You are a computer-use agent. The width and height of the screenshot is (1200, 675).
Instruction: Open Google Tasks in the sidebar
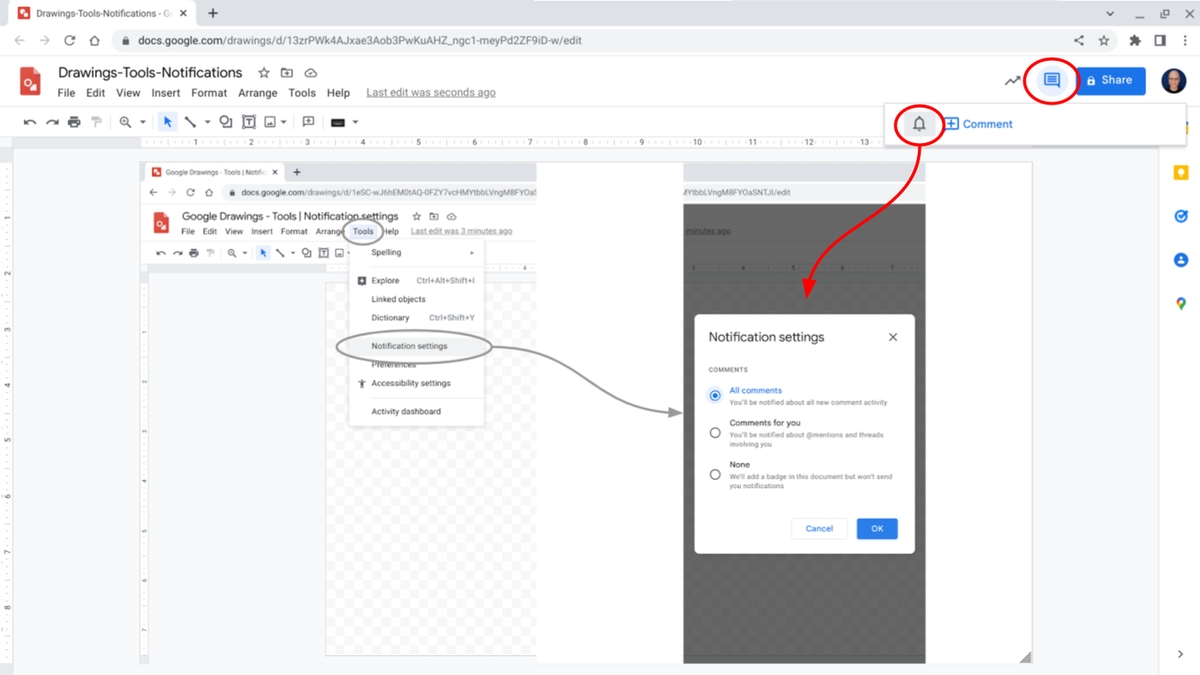1180,216
